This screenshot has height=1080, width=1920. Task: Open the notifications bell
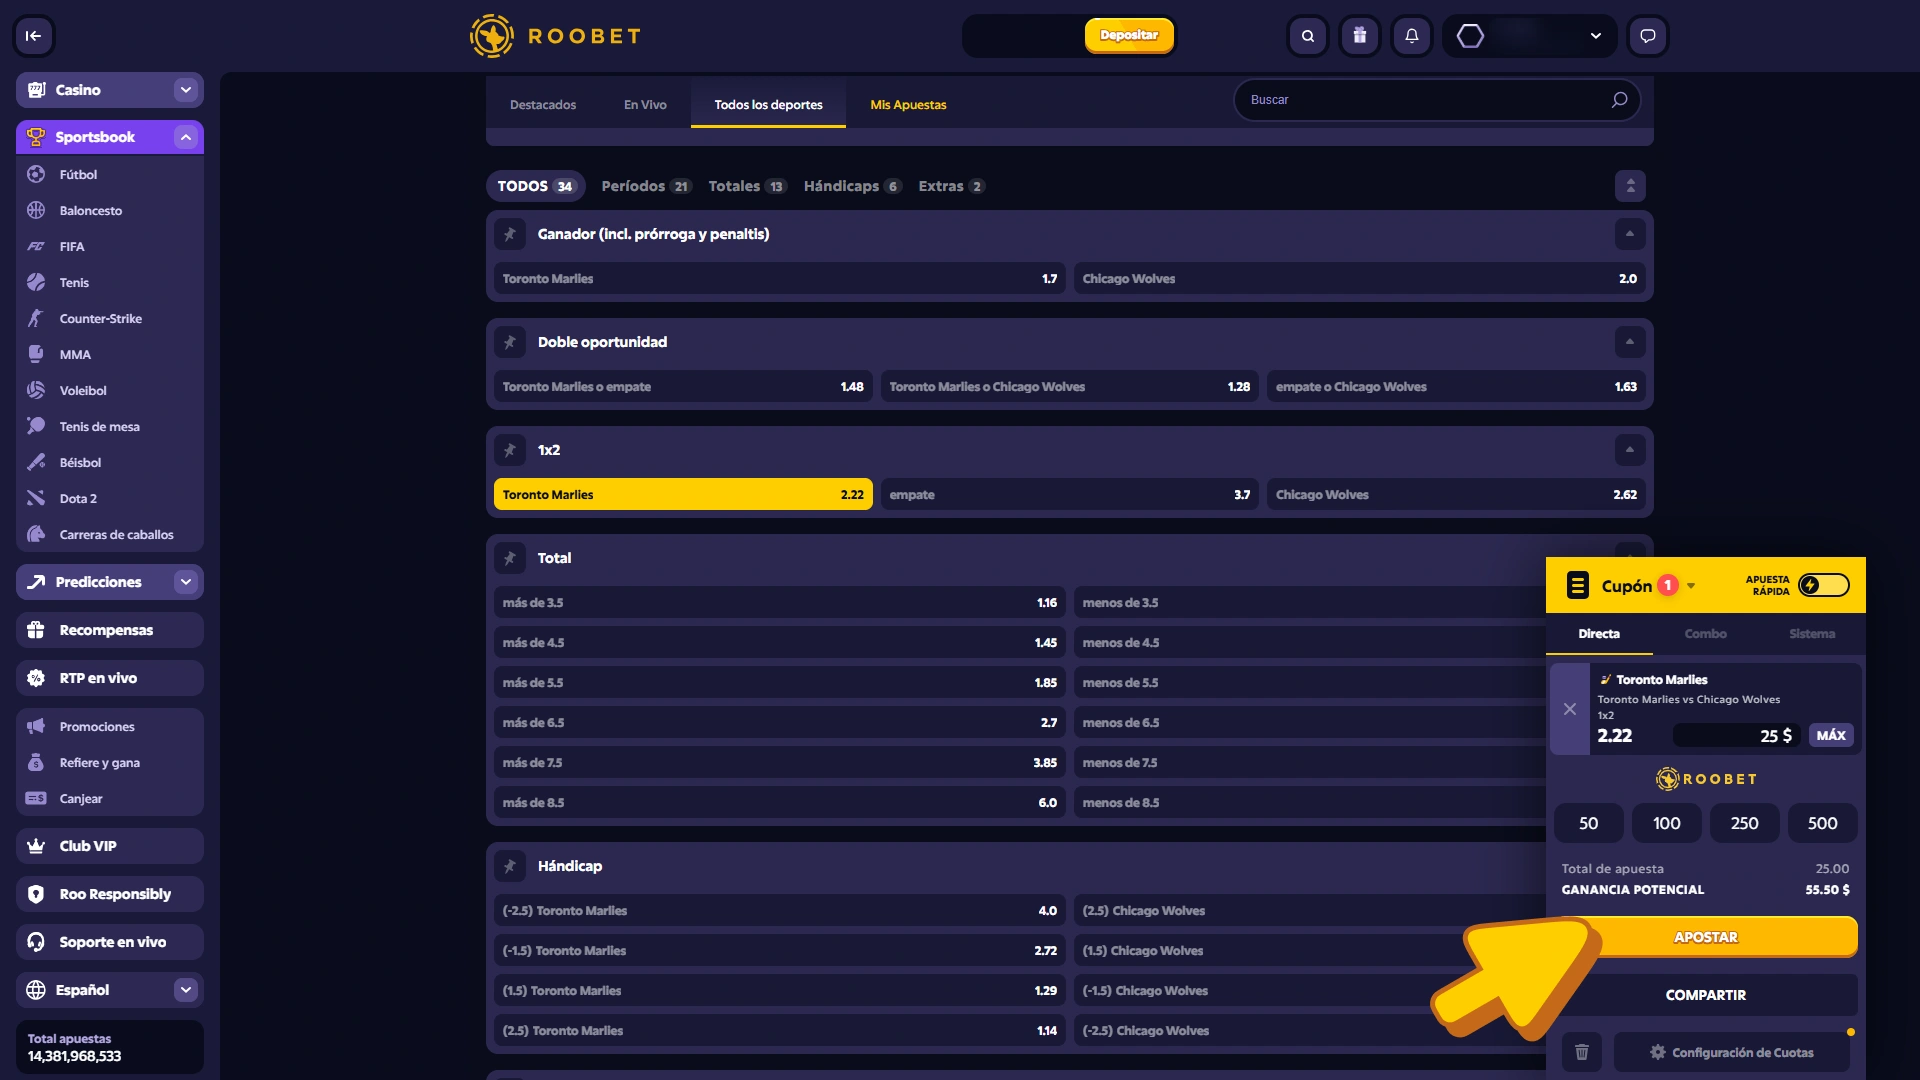(1412, 36)
